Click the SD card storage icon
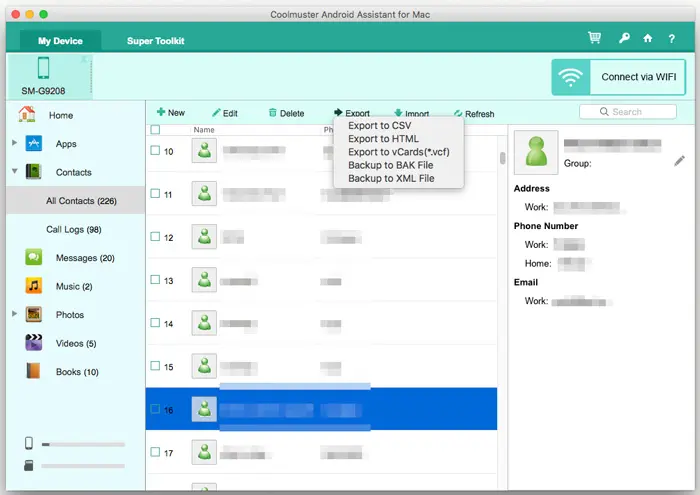700x495 pixels. [x=29, y=466]
